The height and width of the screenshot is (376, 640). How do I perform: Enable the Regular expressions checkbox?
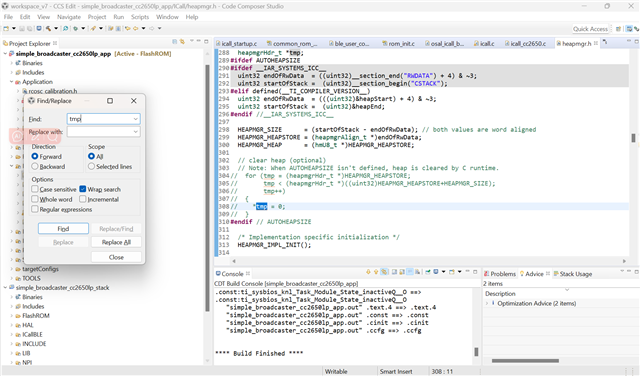click(x=35, y=209)
